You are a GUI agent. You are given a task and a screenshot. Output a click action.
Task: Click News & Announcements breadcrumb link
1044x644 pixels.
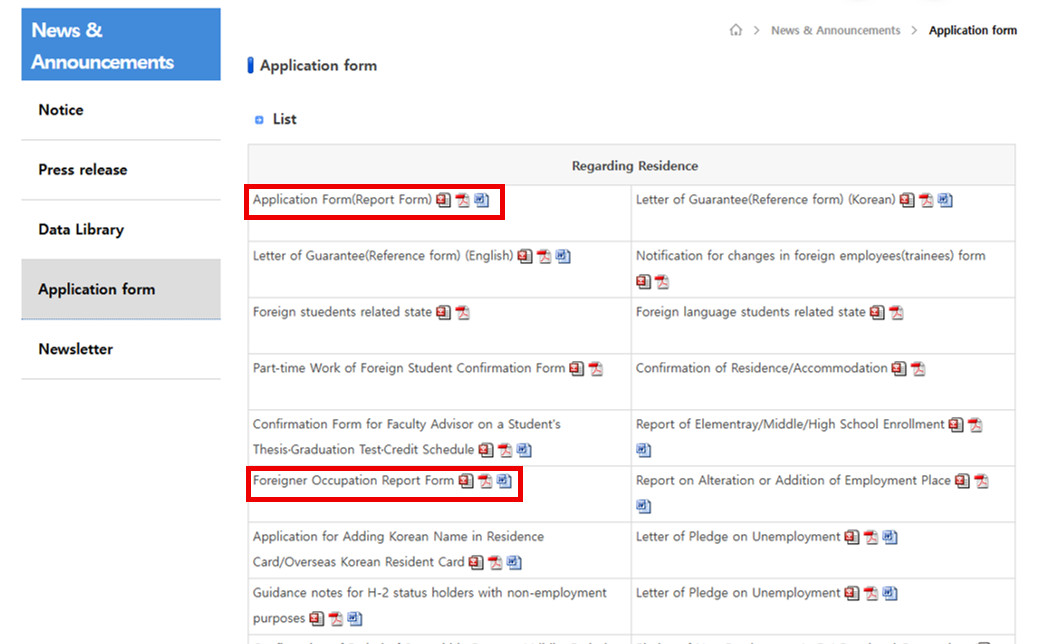(x=835, y=31)
